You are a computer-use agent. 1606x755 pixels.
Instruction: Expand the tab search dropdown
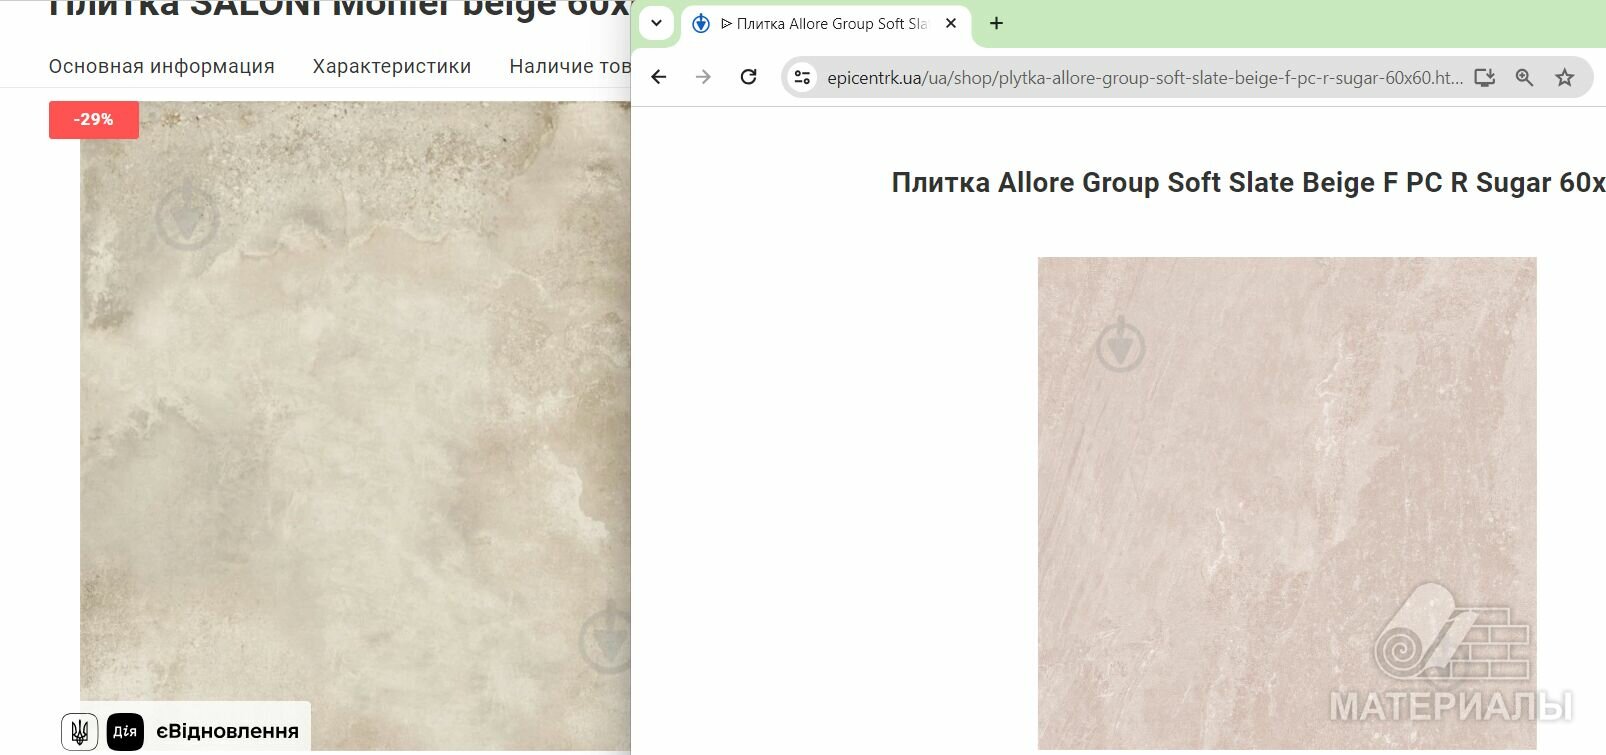(656, 23)
